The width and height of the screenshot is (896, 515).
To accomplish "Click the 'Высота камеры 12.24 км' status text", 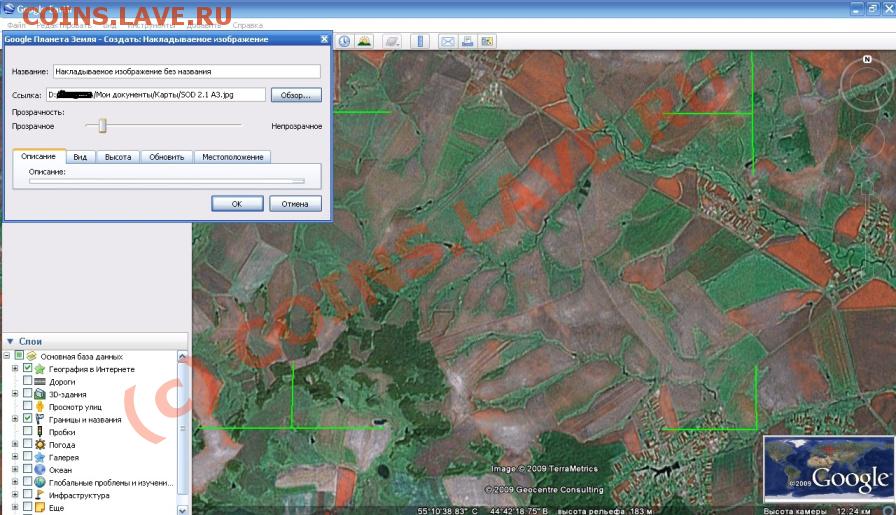I will 817,511.
